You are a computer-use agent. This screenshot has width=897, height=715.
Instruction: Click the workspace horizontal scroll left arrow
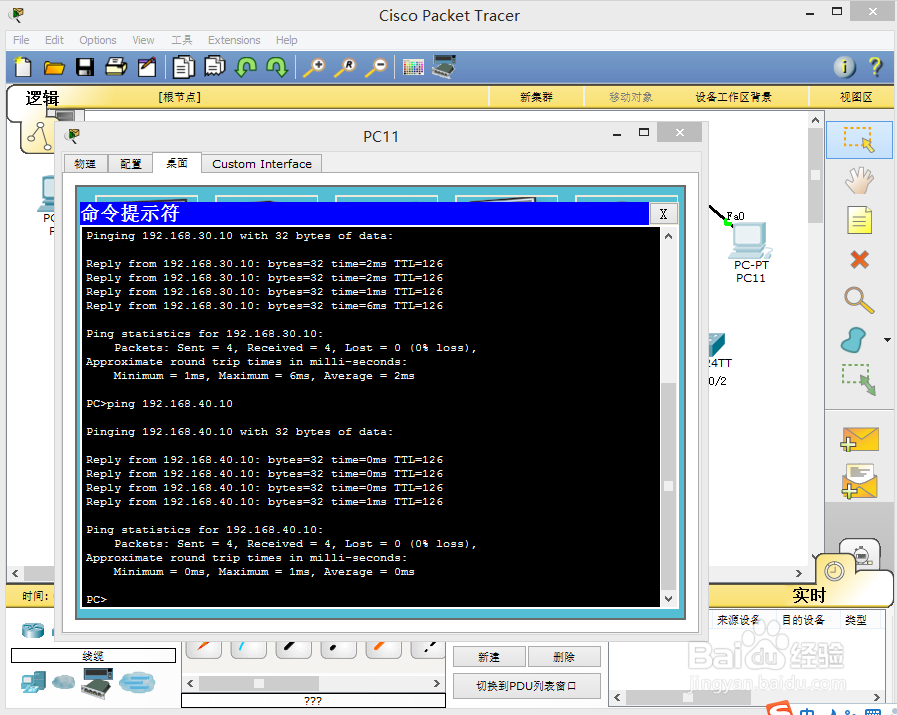[15, 573]
